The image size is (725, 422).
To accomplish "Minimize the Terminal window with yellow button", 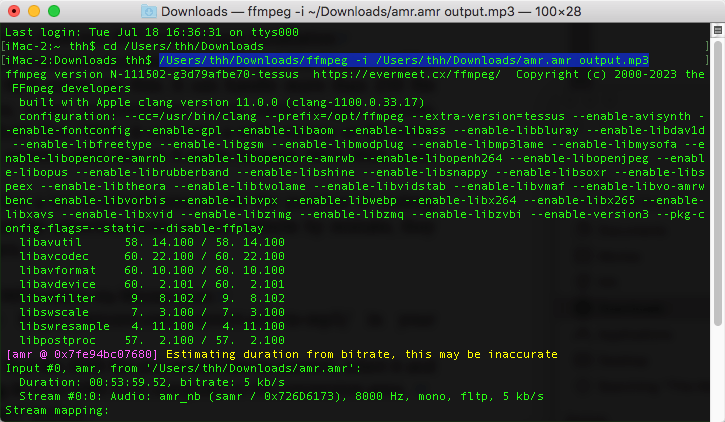I will [x=34, y=11].
